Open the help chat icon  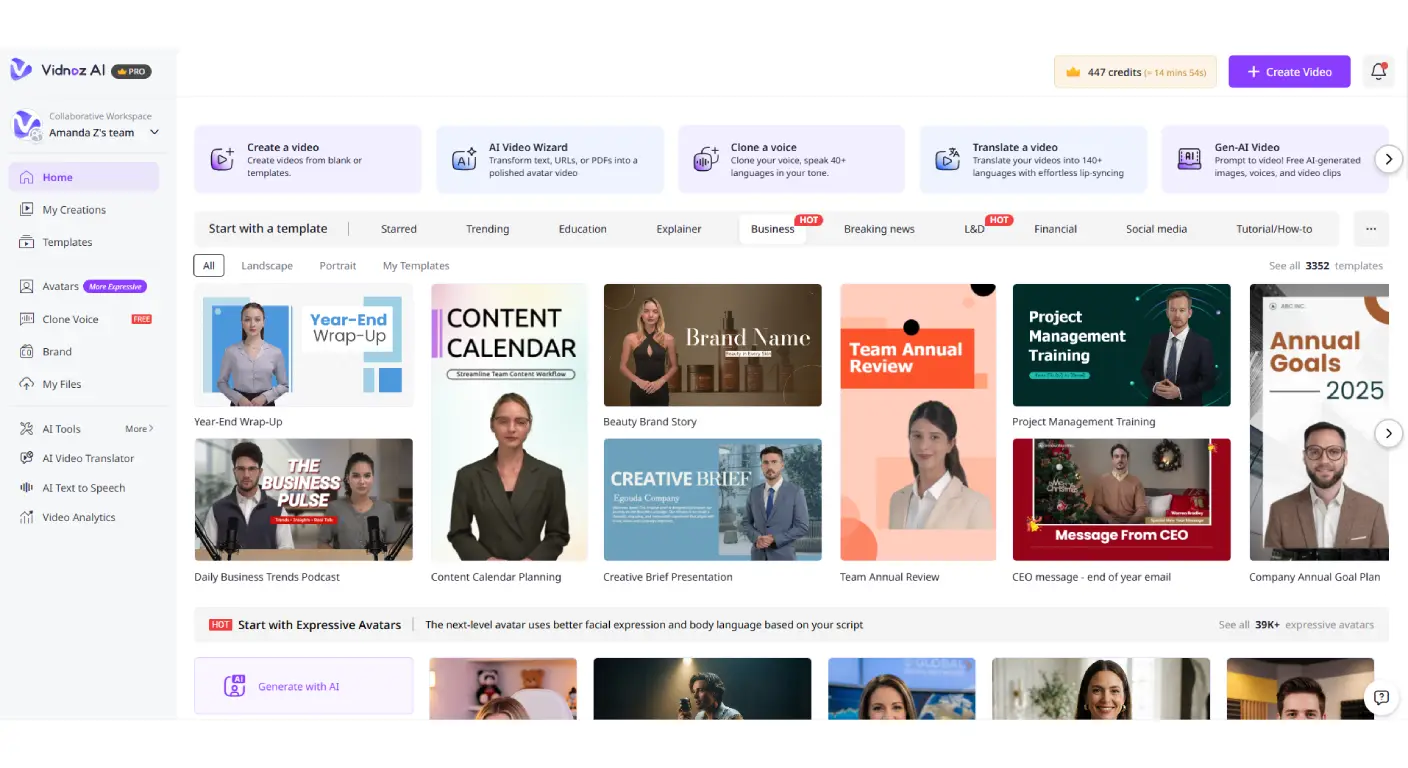[1381, 697]
